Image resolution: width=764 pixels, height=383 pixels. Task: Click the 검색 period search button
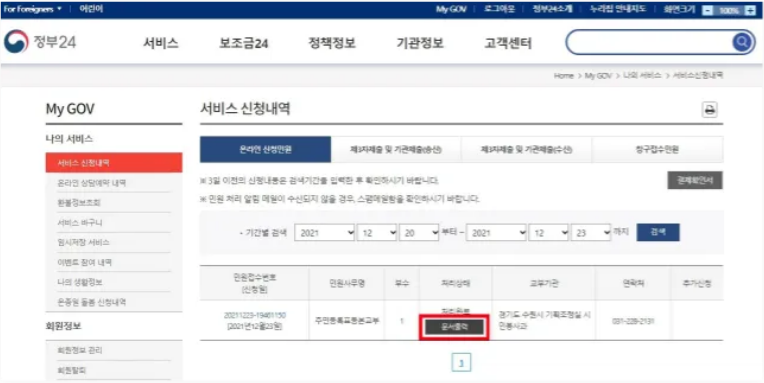658,232
